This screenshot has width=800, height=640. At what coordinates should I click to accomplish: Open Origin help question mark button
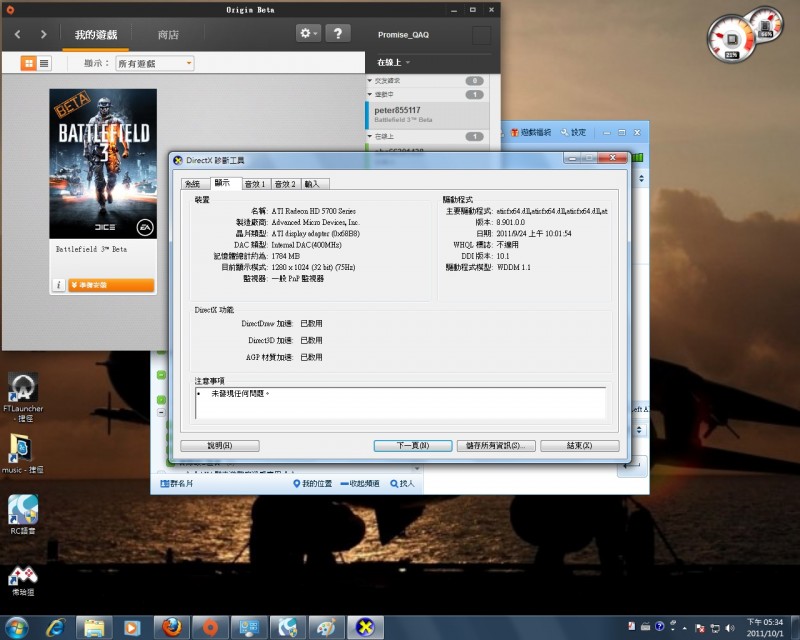(338, 33)
